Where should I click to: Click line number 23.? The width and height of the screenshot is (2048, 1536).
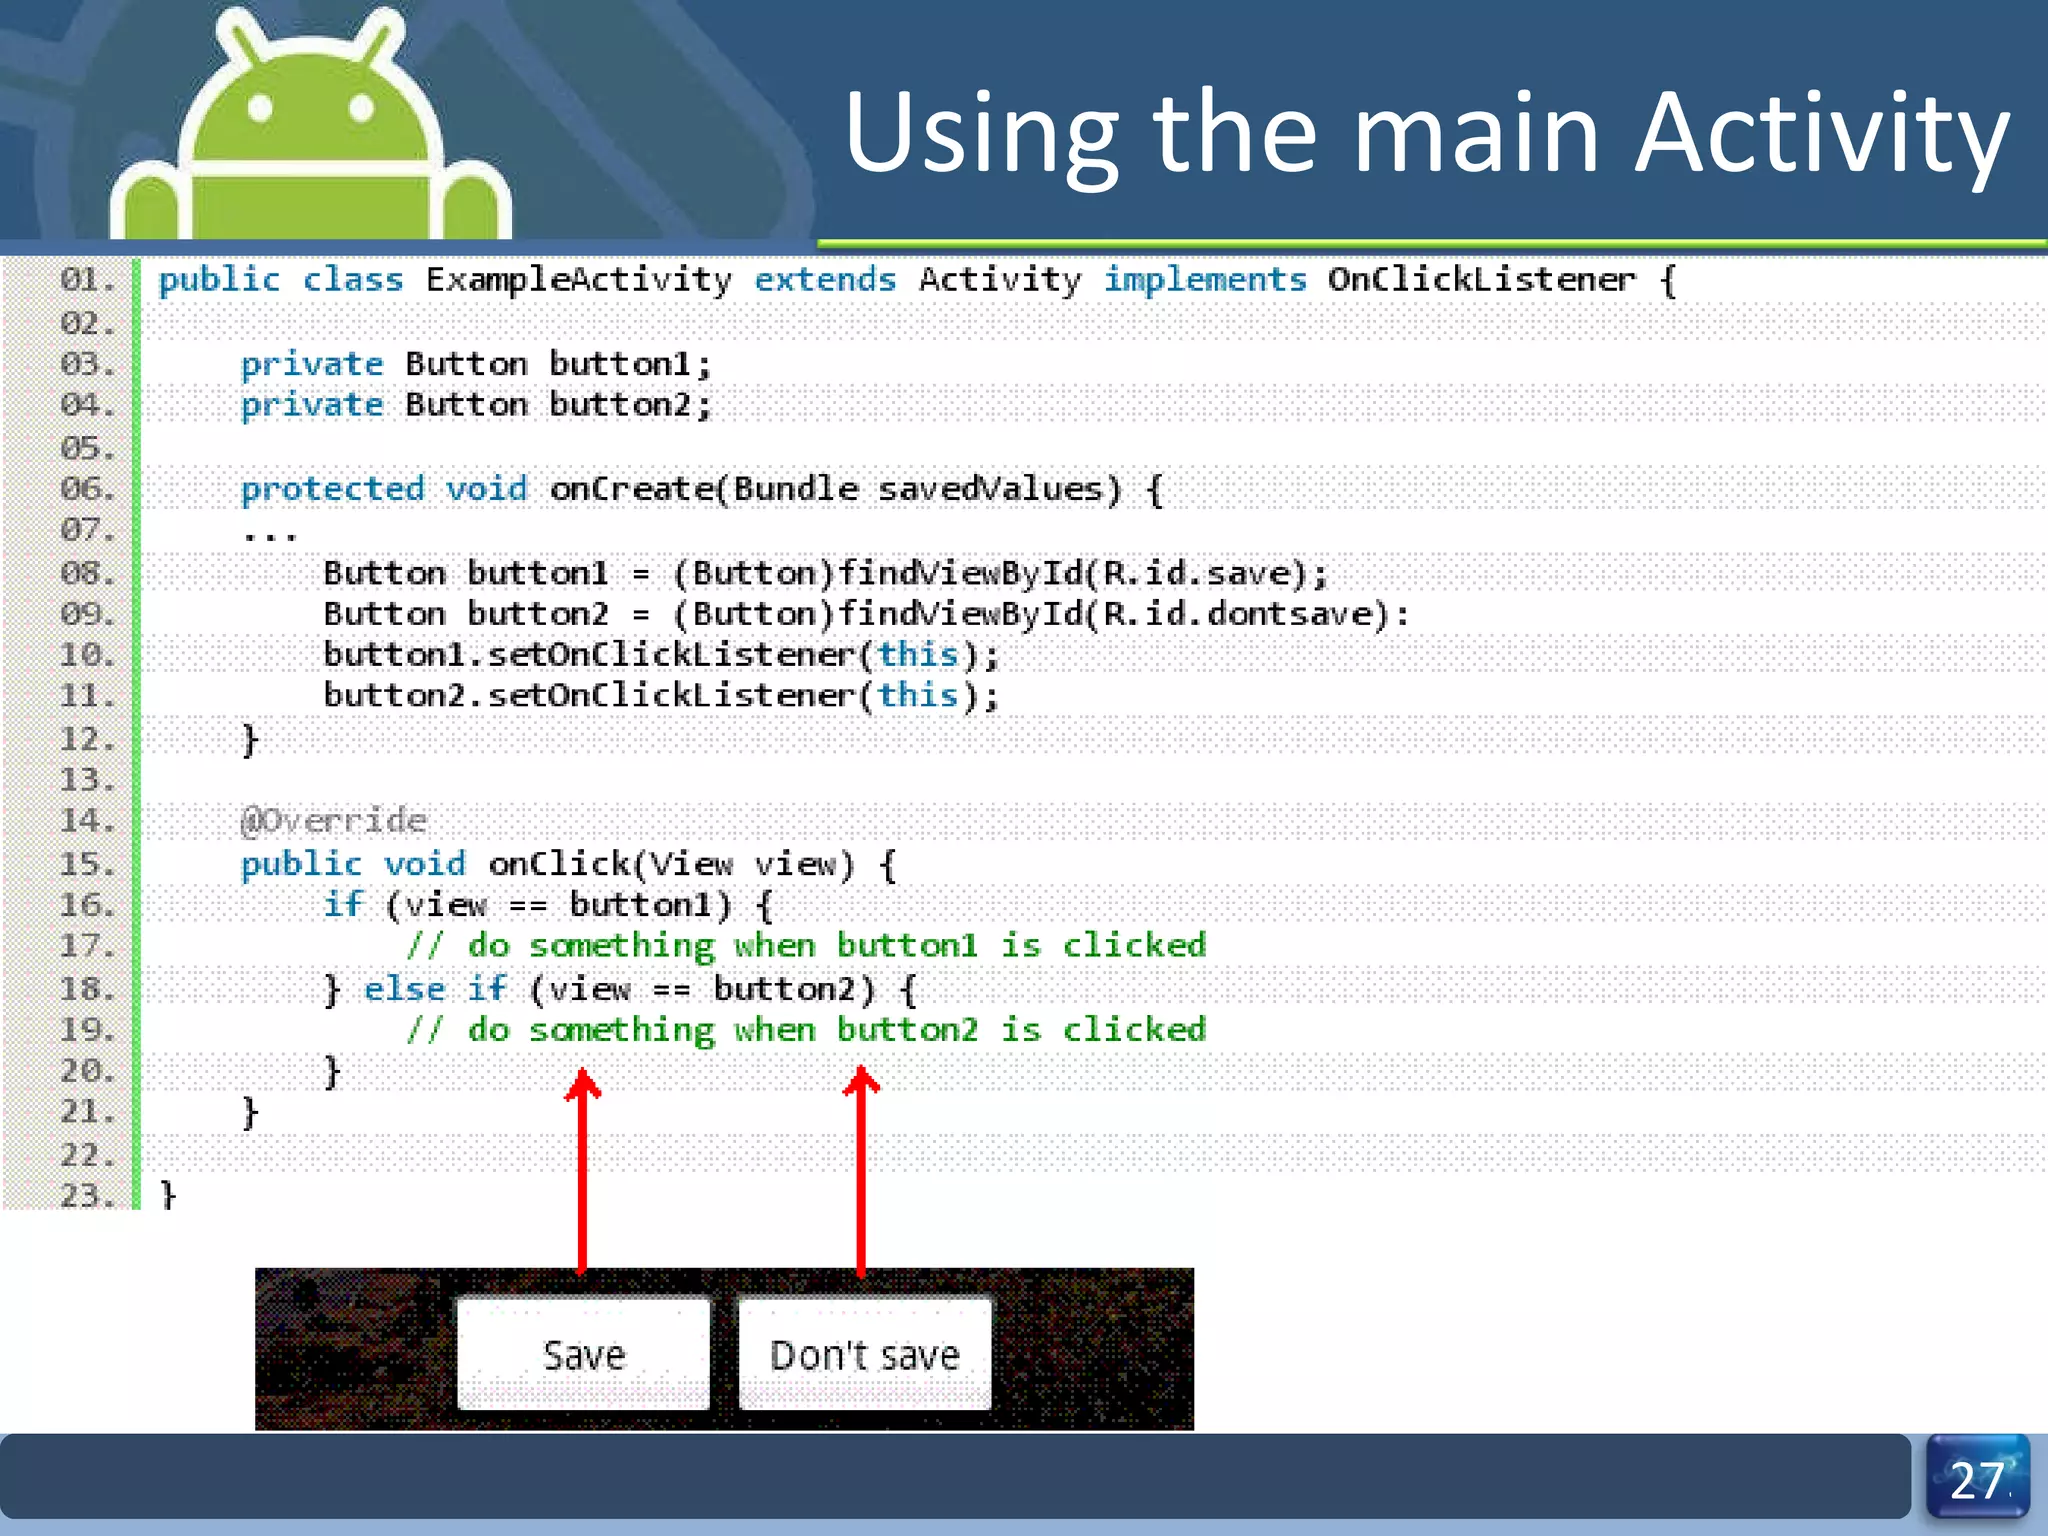coord(87,1195)
